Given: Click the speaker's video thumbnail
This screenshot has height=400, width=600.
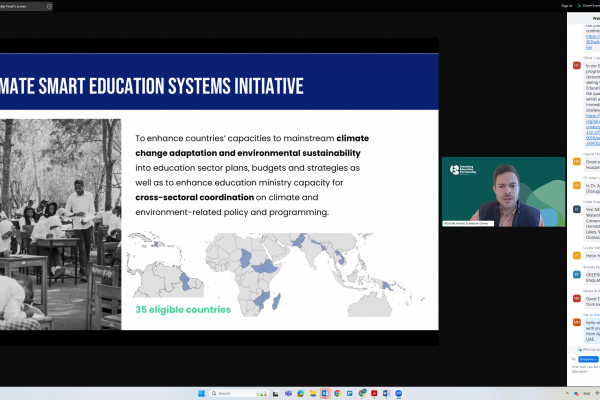Looking at the screenshot, I should pyautogui.click(x=503, y=191).
